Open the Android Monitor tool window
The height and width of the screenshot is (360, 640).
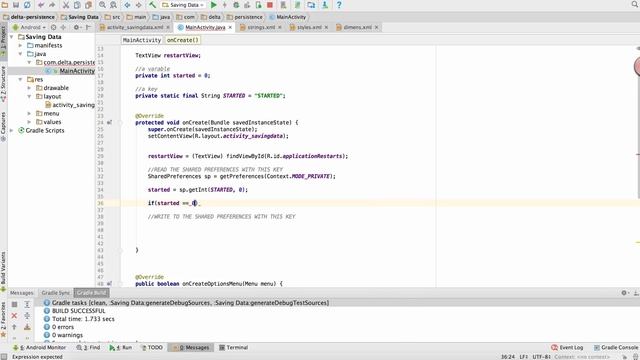pos(40,348)
